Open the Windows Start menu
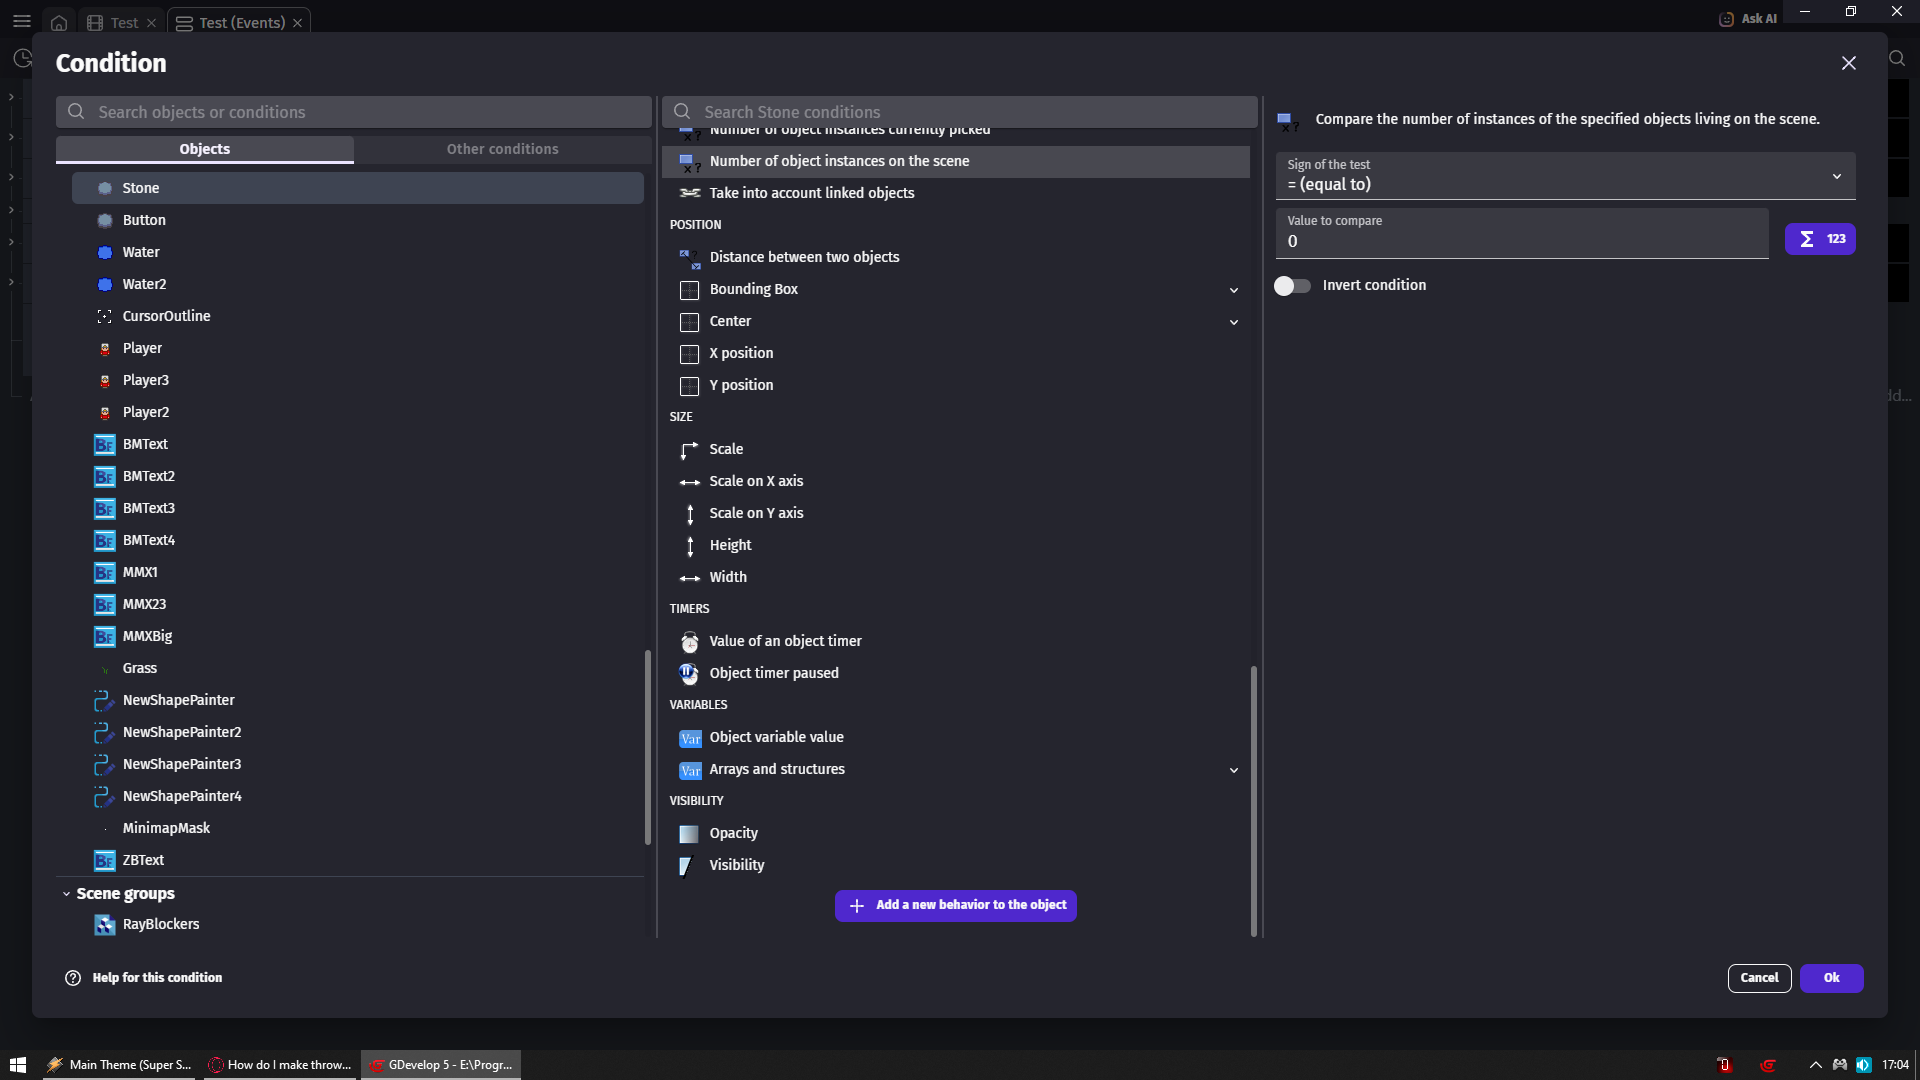 [18, 1065]
